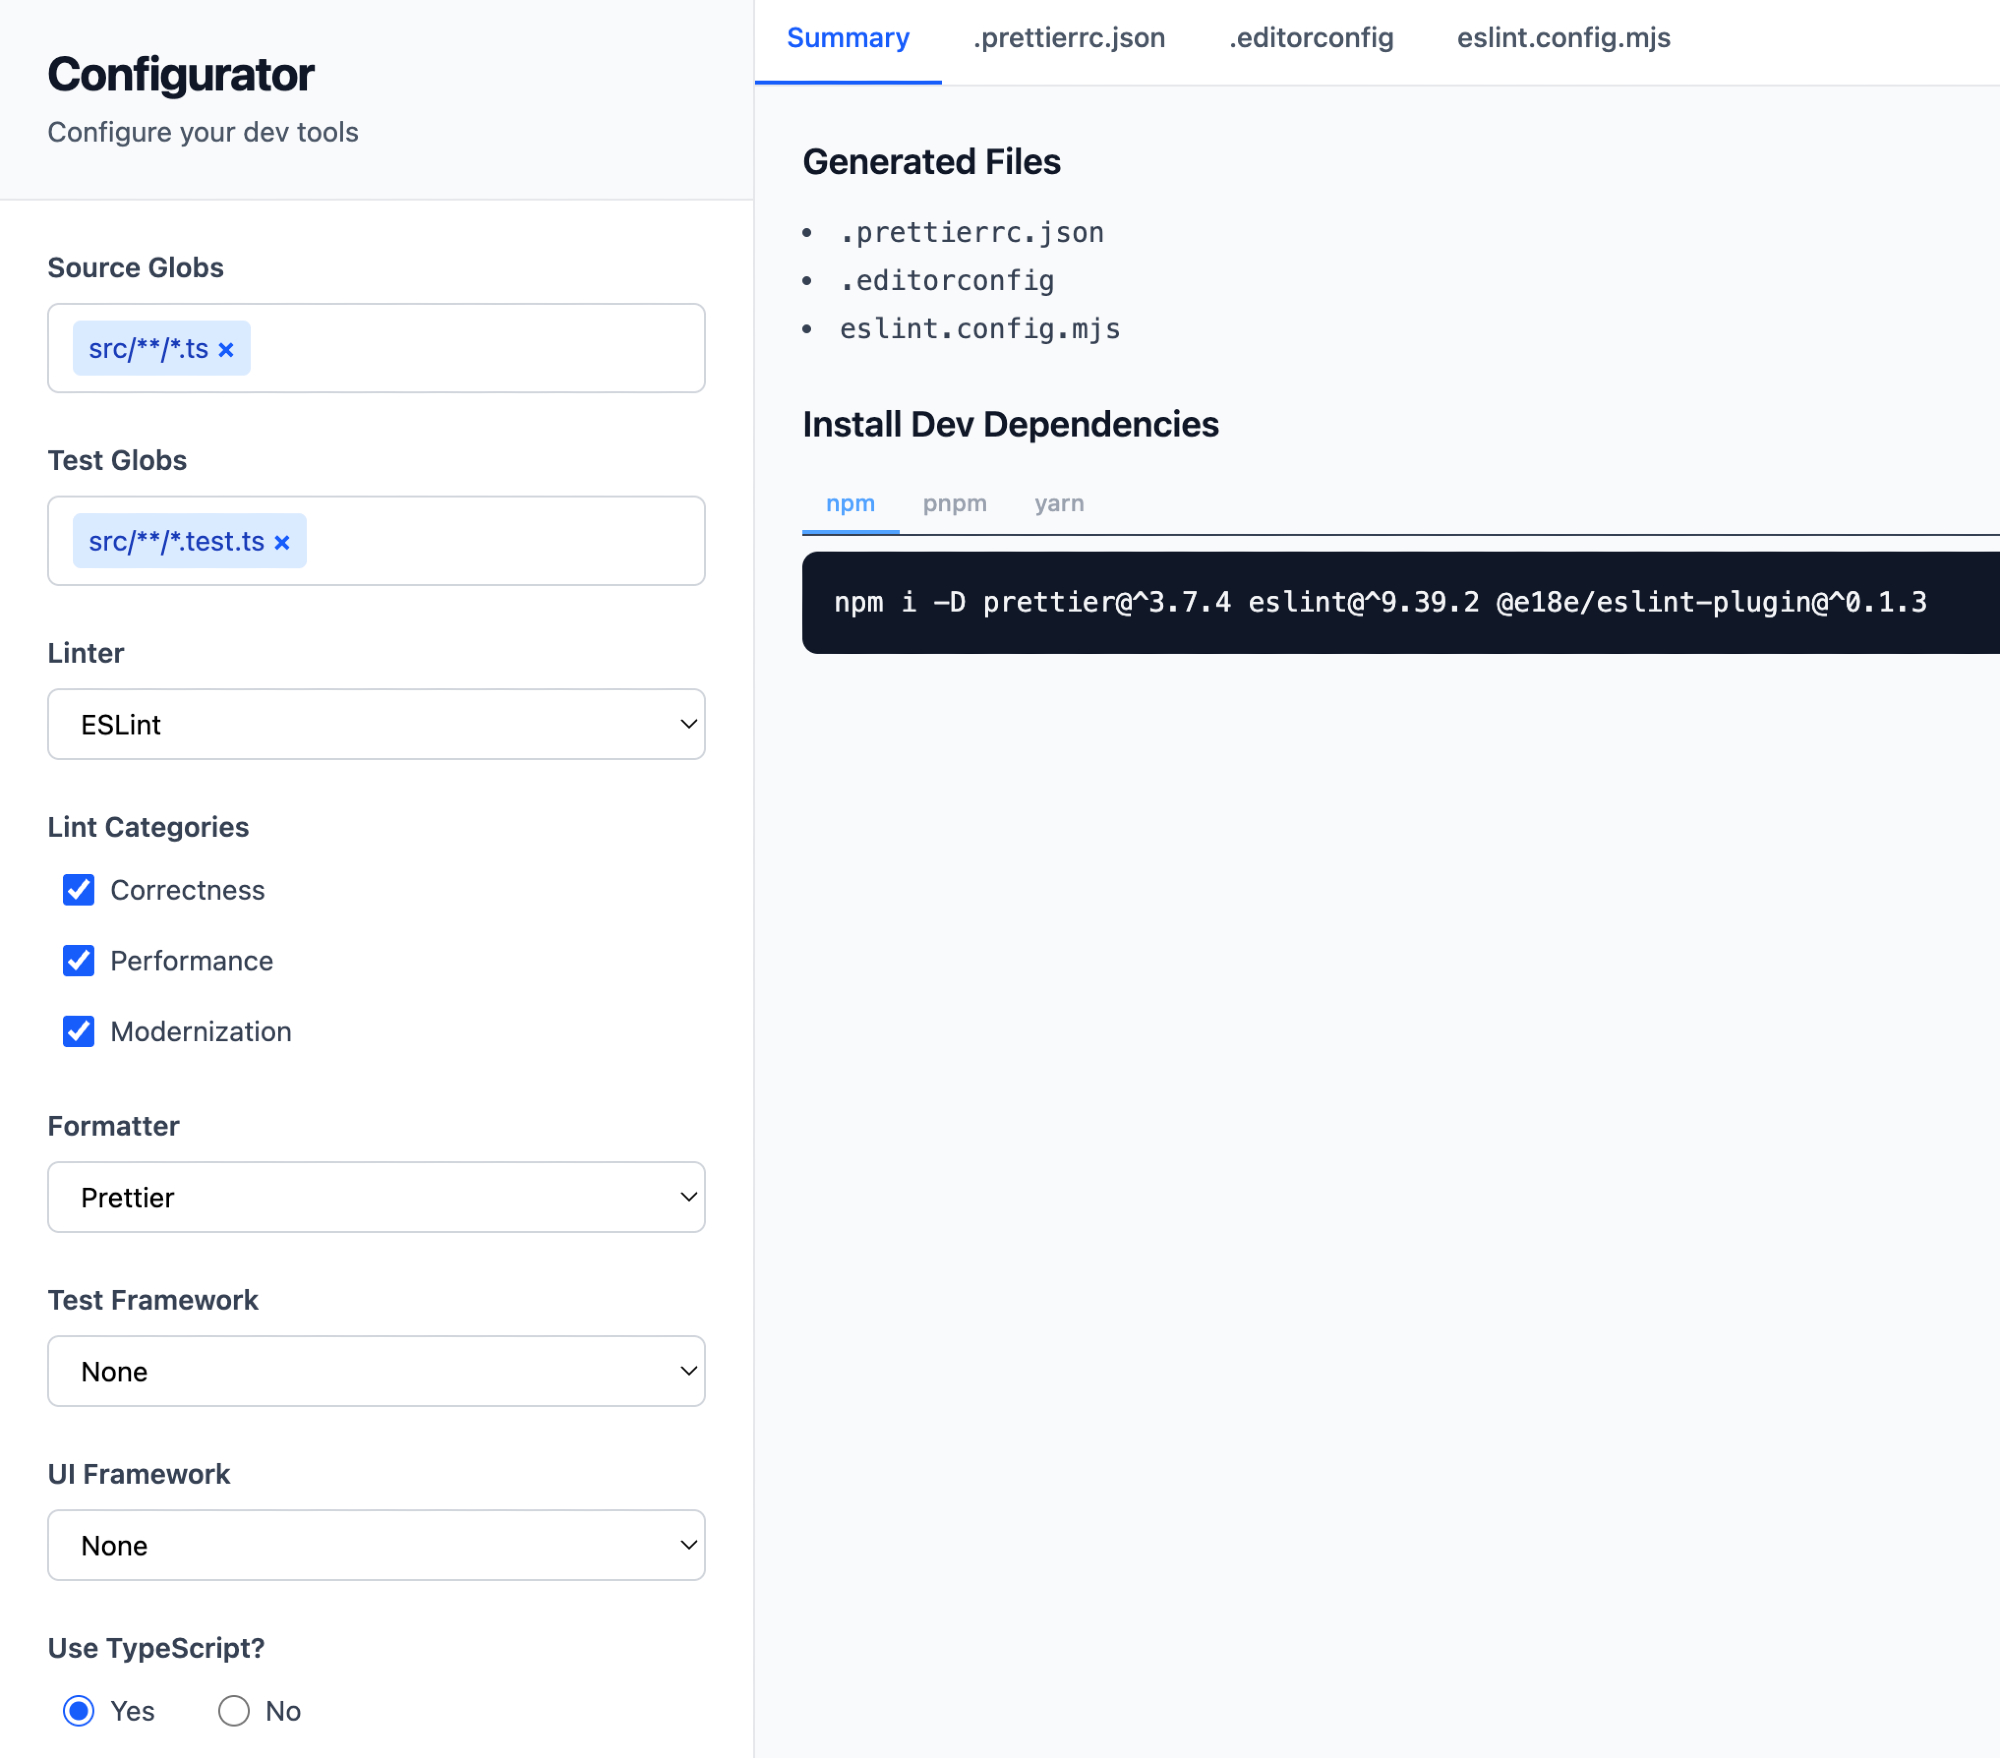Uncheck the Correctness lint category
The width and height of the screenshot is (2000, 1758).
78,890
